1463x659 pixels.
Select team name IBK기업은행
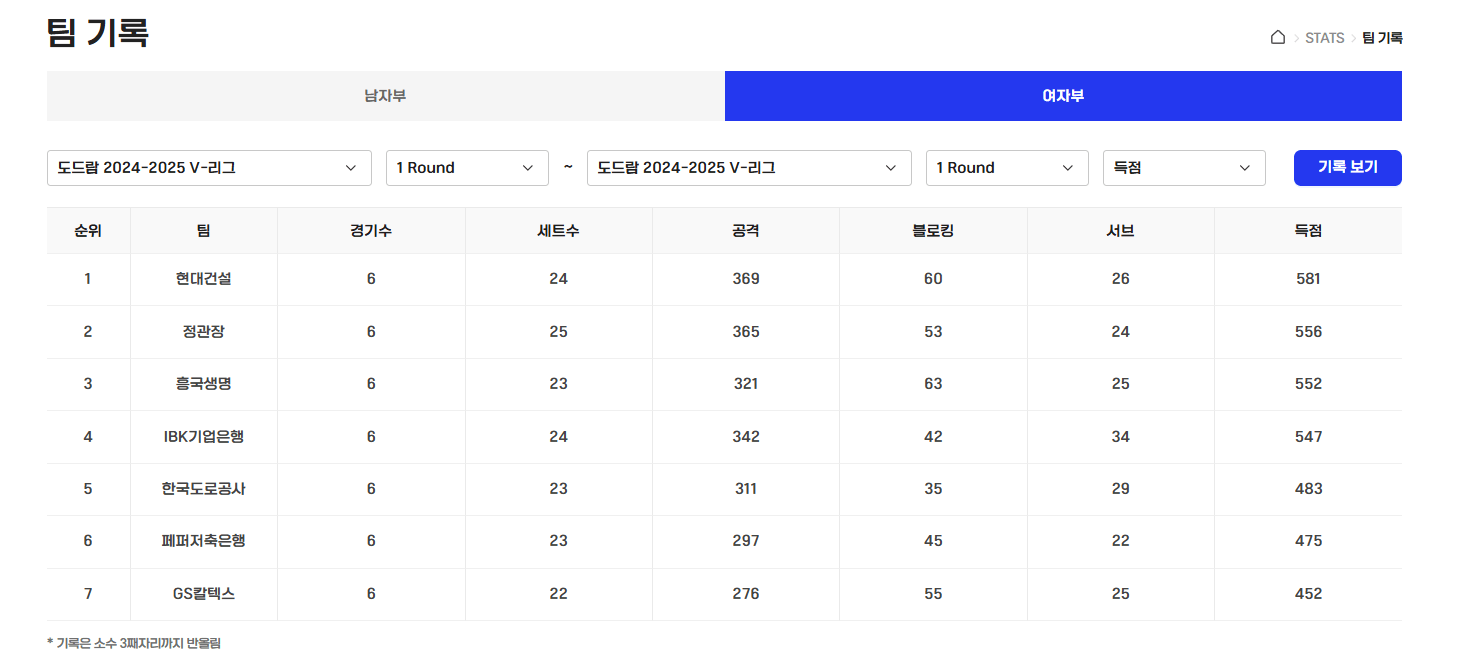(x=203, y=437)
